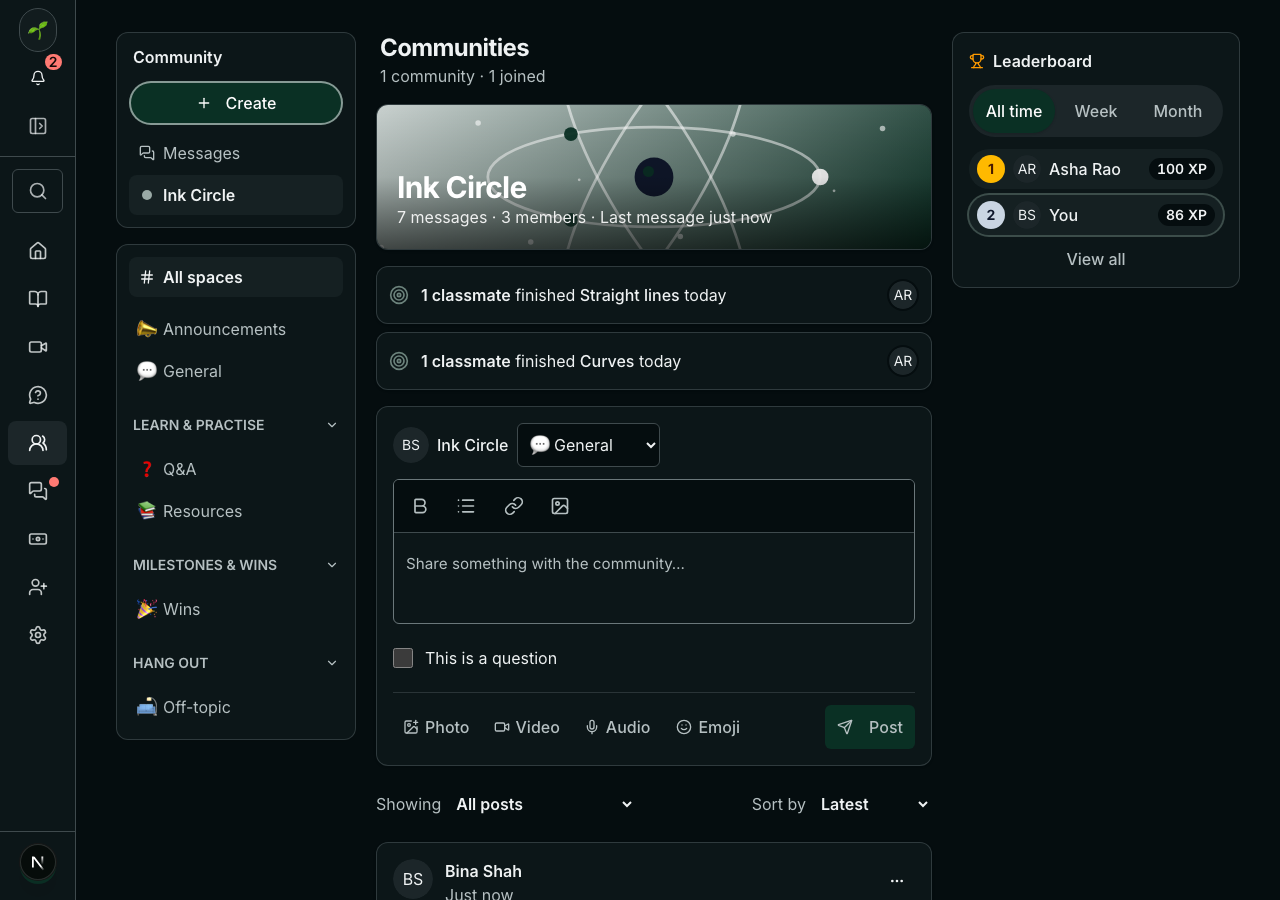Select All spaces in the sidebar
Viewport: 1280px width, 900px height.
(236, 277)
